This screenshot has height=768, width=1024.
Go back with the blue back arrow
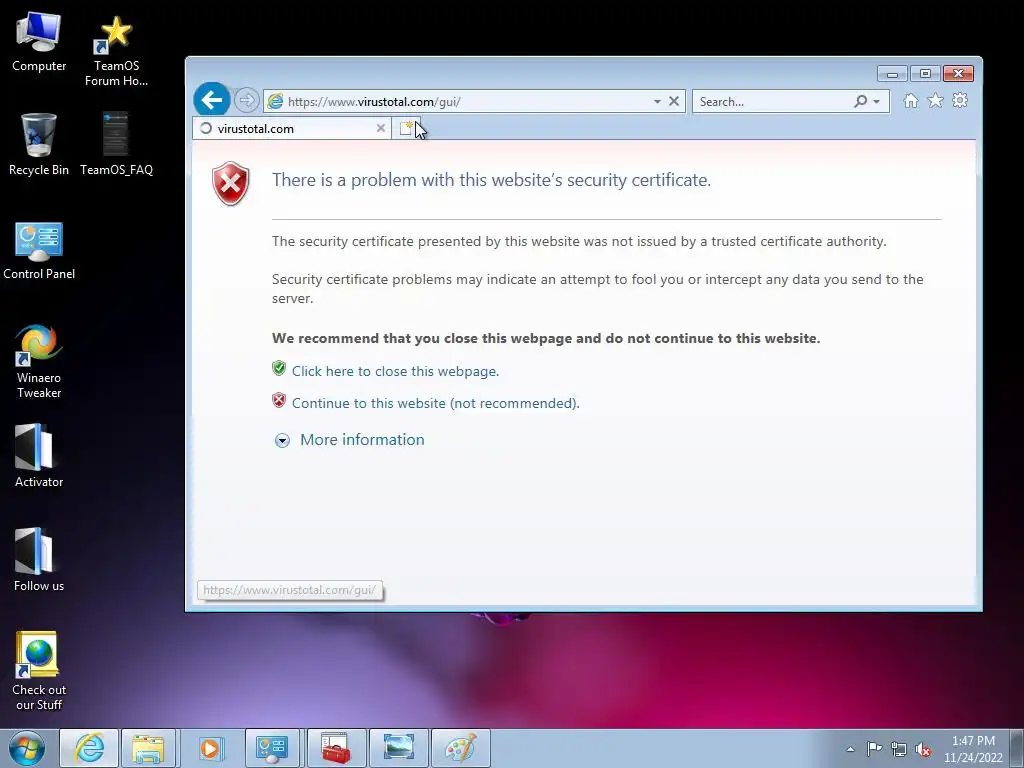click(212, 100)
